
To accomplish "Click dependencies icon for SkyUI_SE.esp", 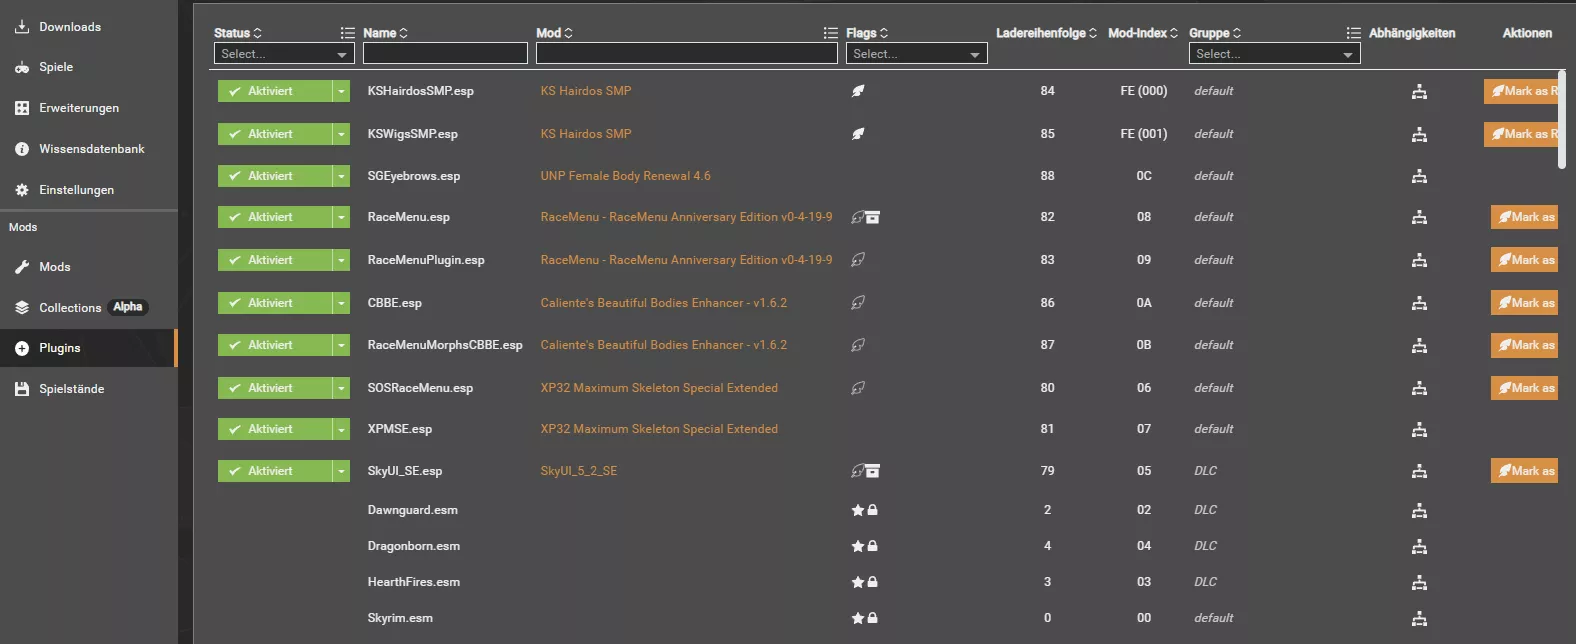I will tap(1419, 472).
